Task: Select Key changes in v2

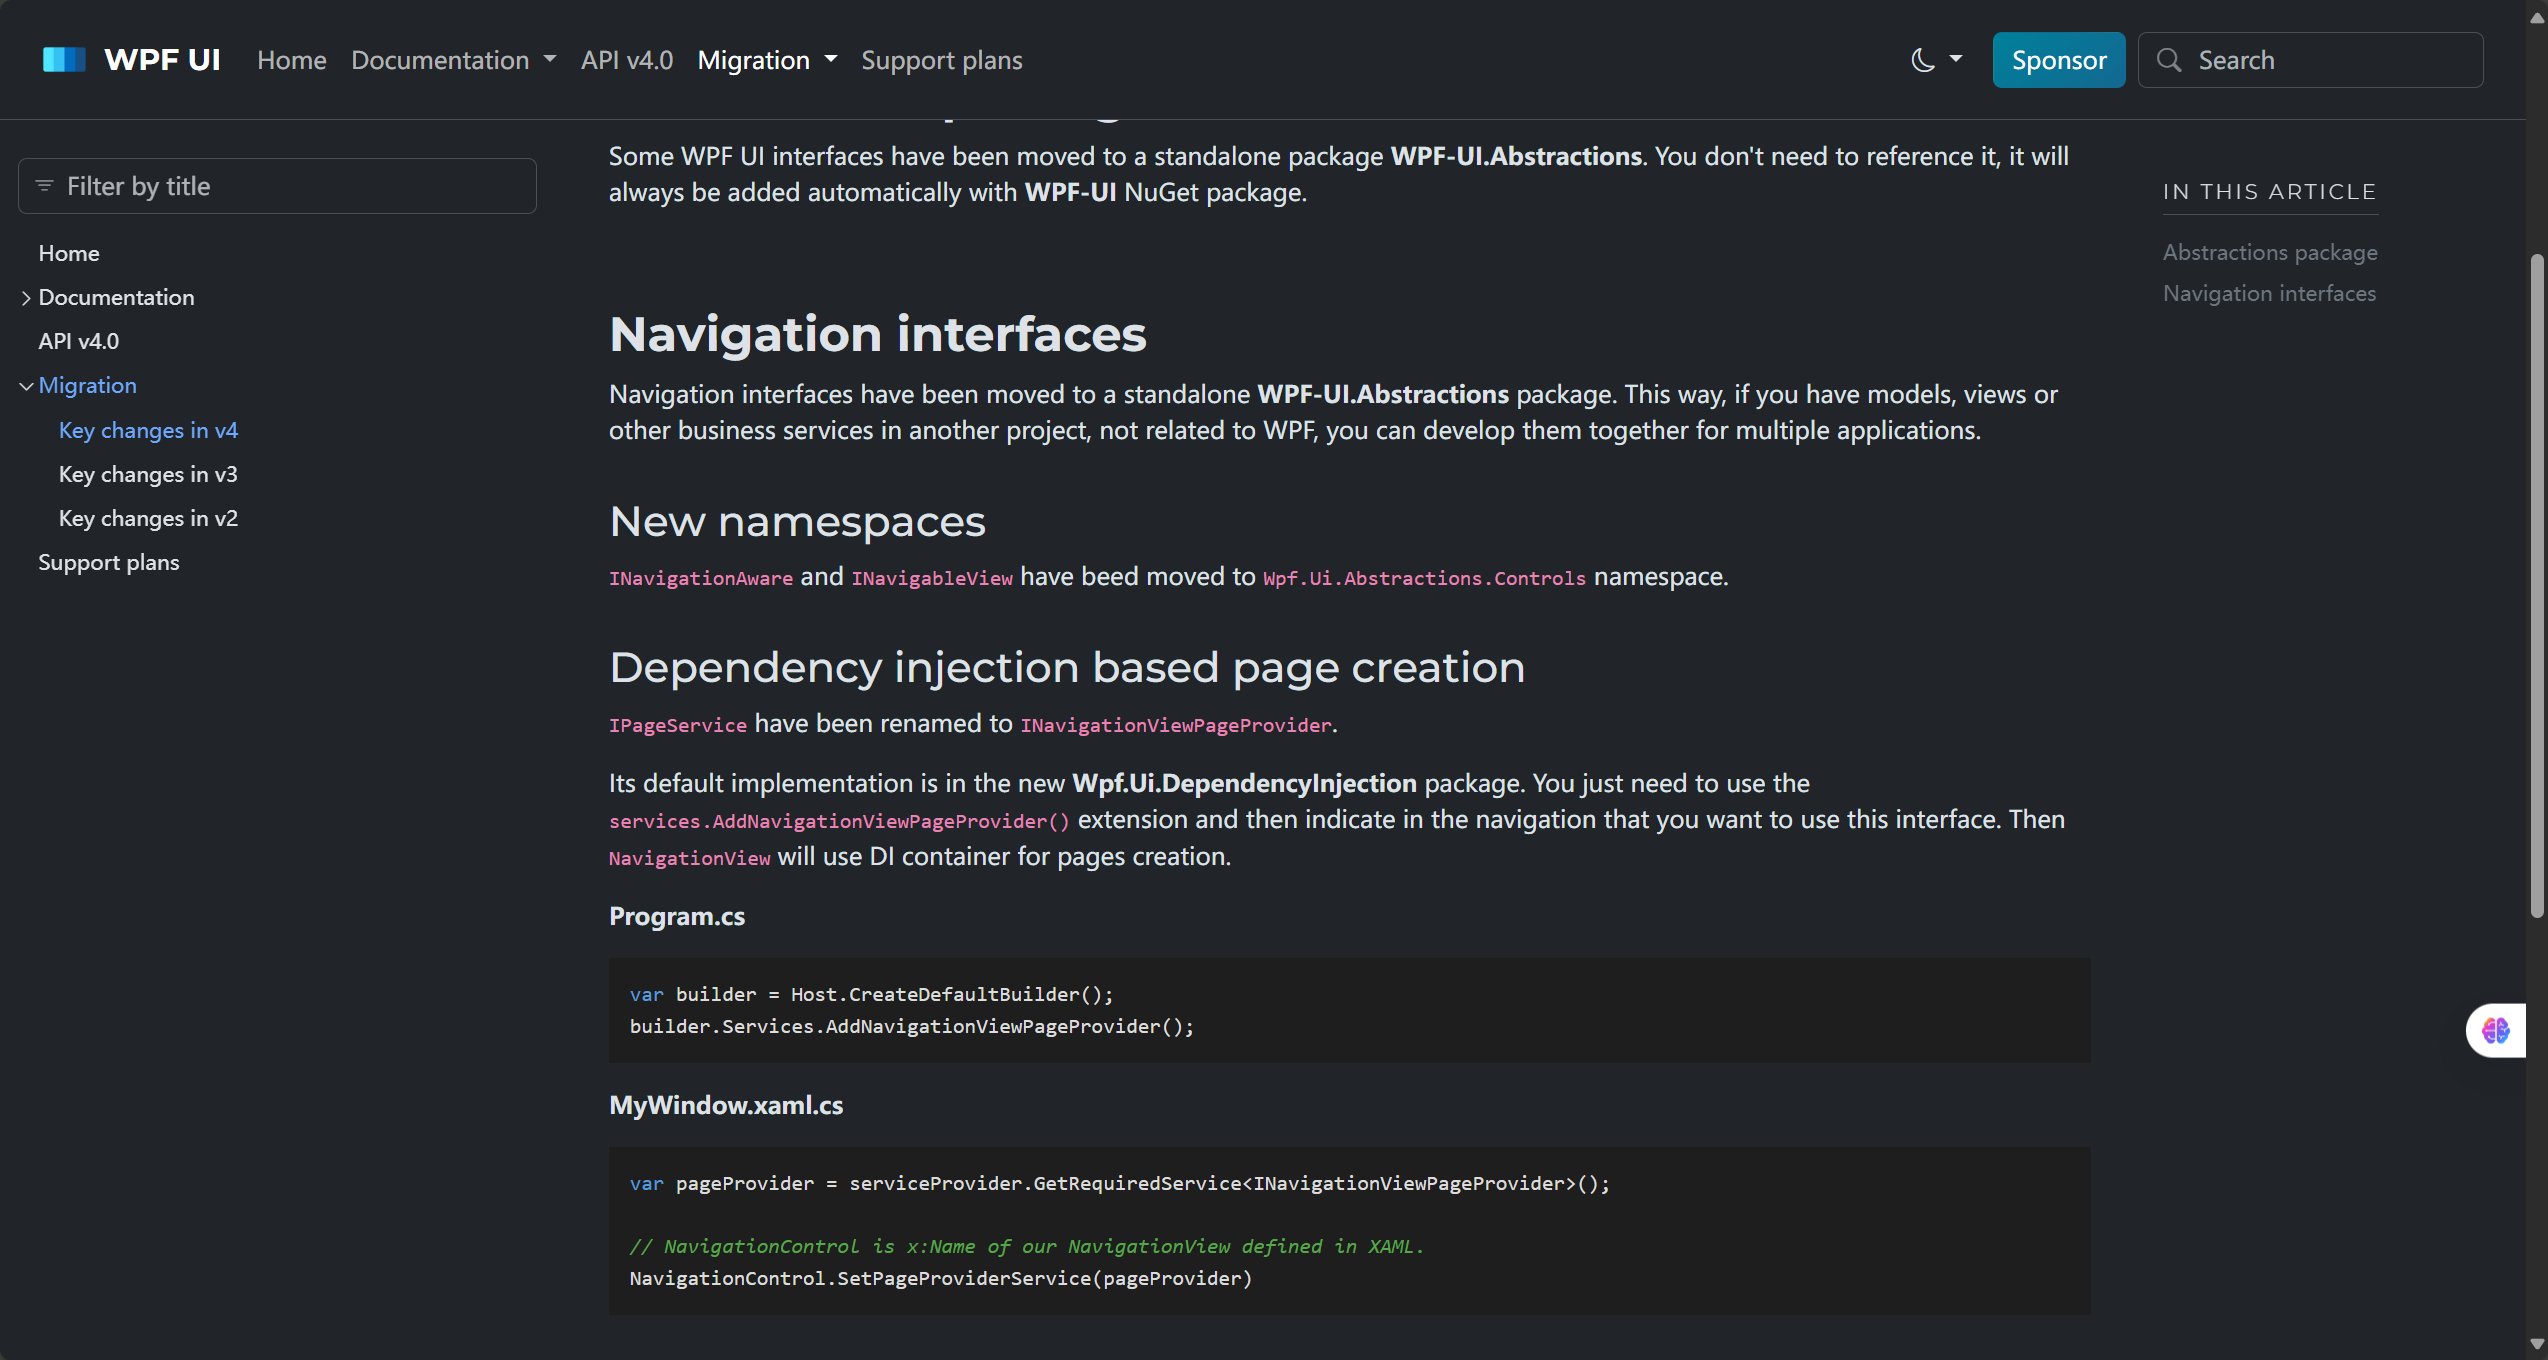Action: pos(148,518)
